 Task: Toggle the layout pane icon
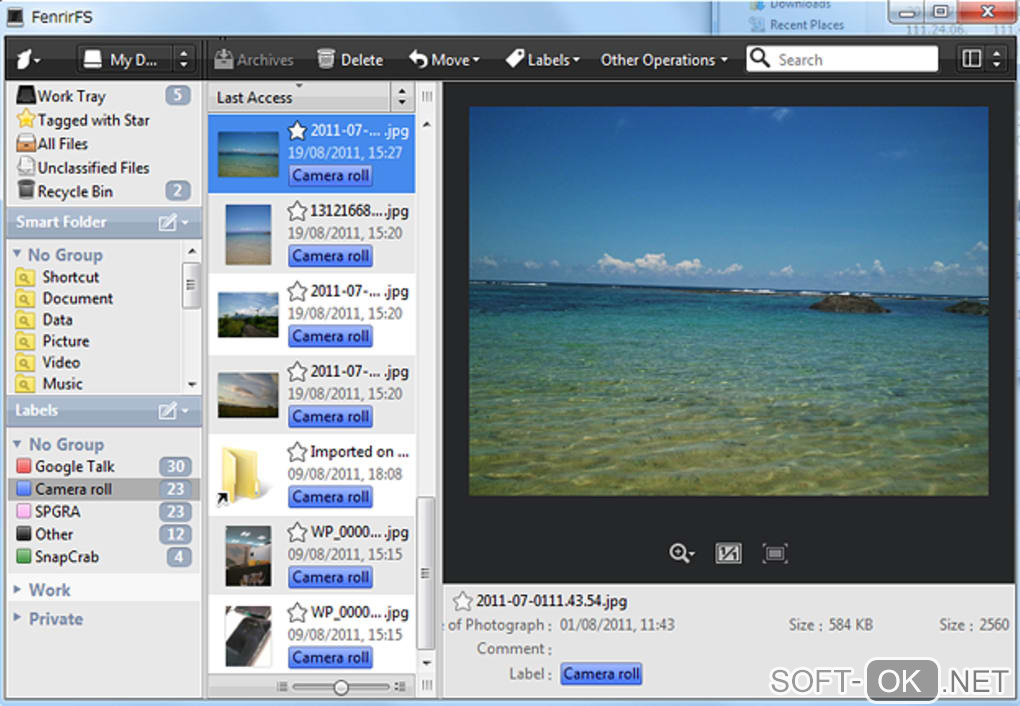[x=971, y=59]
